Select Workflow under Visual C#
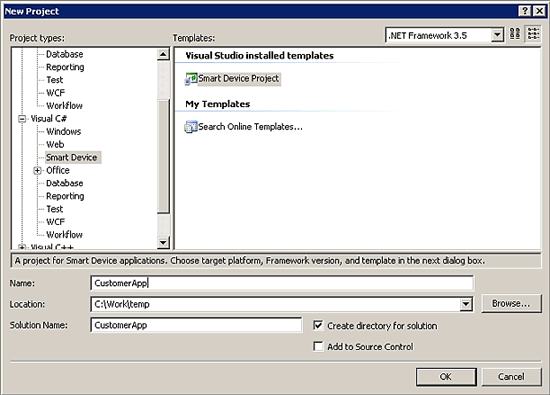Image resolution: width=550 pixels, height=395 pixels. click(x=64, y=235)
